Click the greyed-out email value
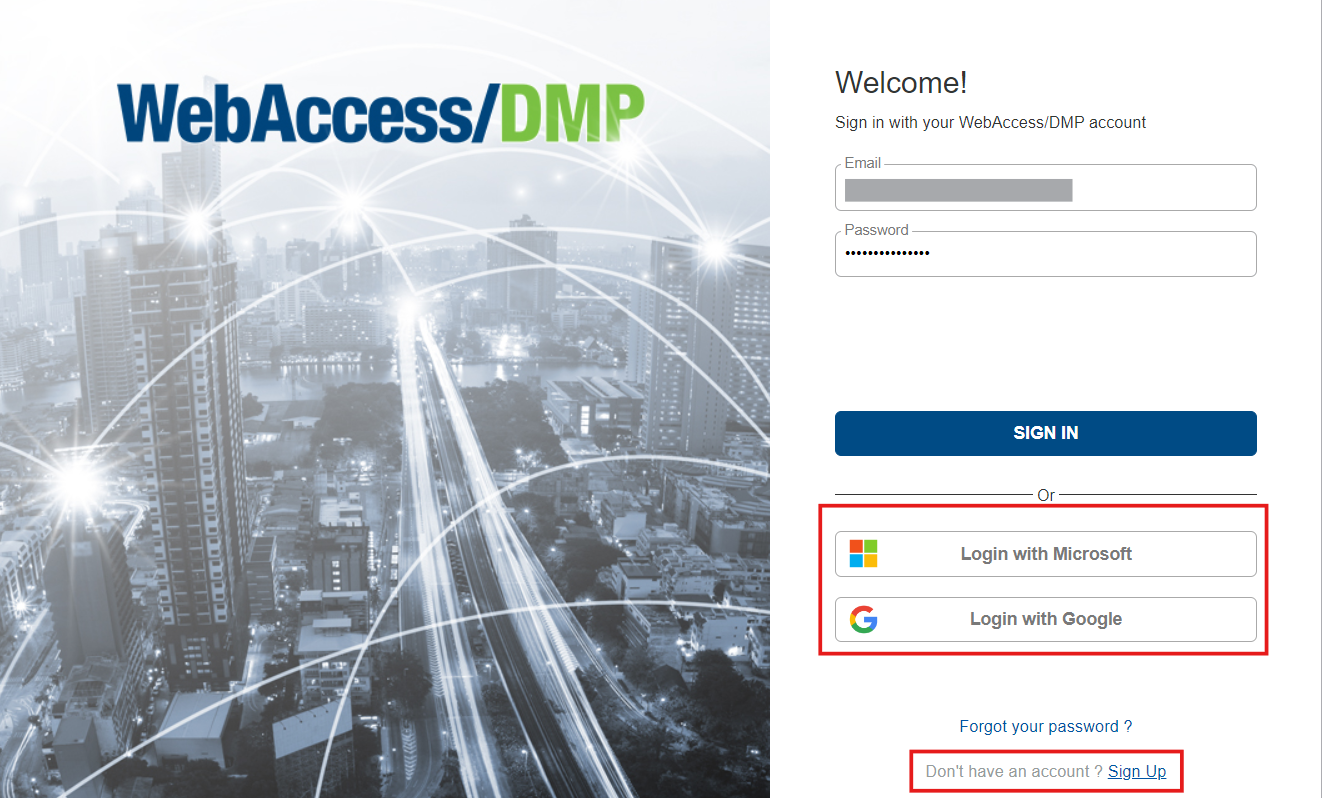This screenshot has height=798, width=1322. (x=958, y=190)
